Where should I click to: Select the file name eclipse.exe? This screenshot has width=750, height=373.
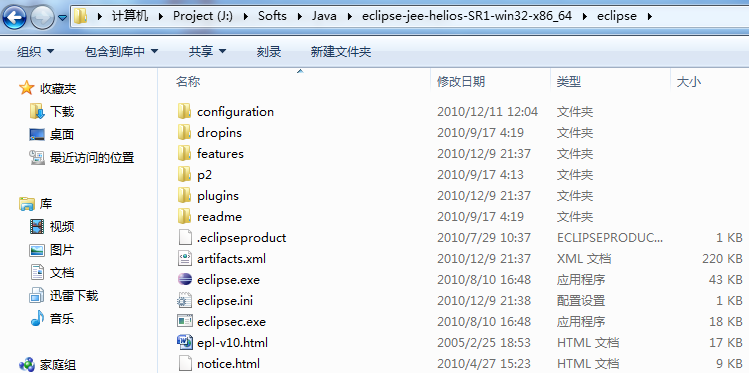click(228, 280)
